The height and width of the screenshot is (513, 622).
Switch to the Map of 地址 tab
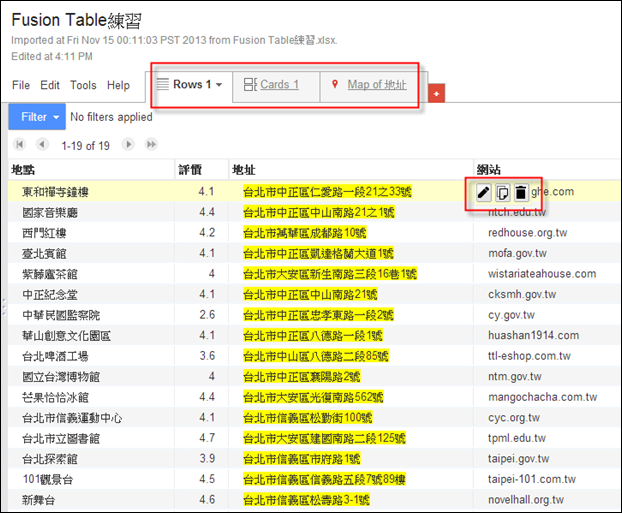pyautogui.click(x=371, y=87)
